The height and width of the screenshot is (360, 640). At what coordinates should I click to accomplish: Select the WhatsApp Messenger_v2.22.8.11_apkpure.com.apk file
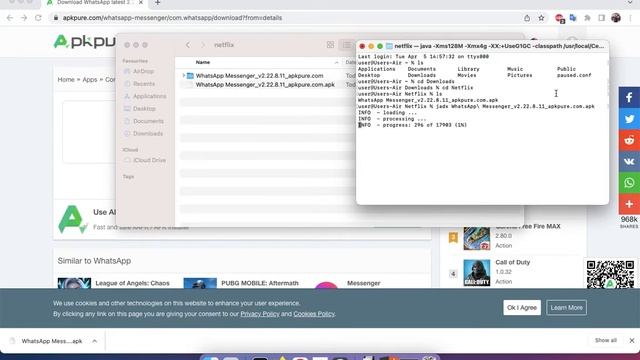pyautogui.click(x=265, y=84)
